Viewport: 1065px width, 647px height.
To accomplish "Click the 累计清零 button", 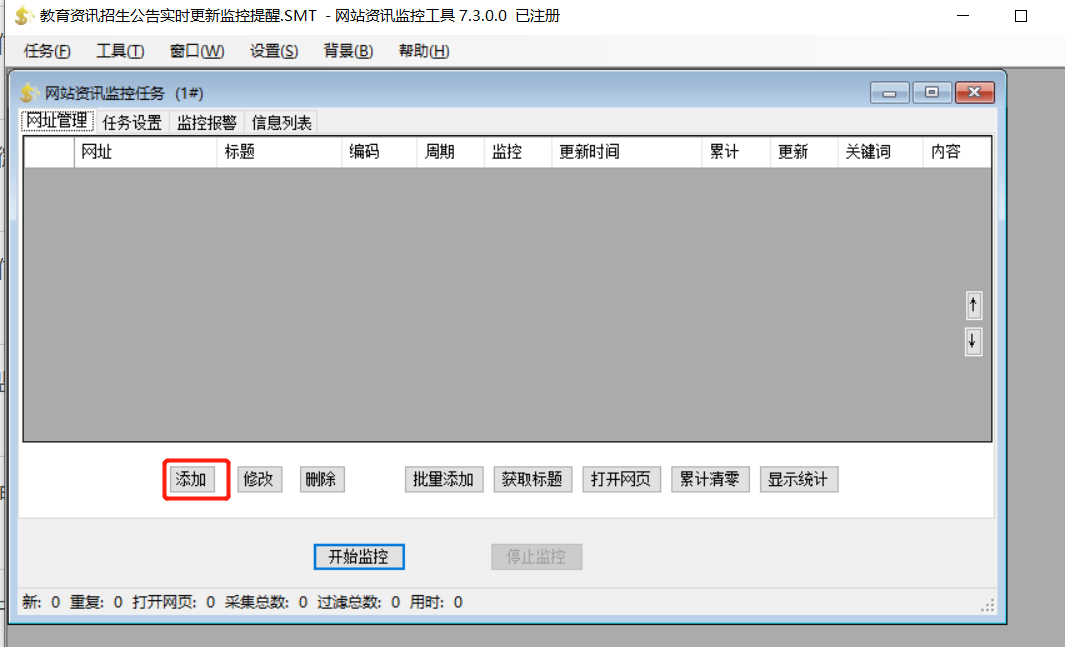I will (710, 479).
